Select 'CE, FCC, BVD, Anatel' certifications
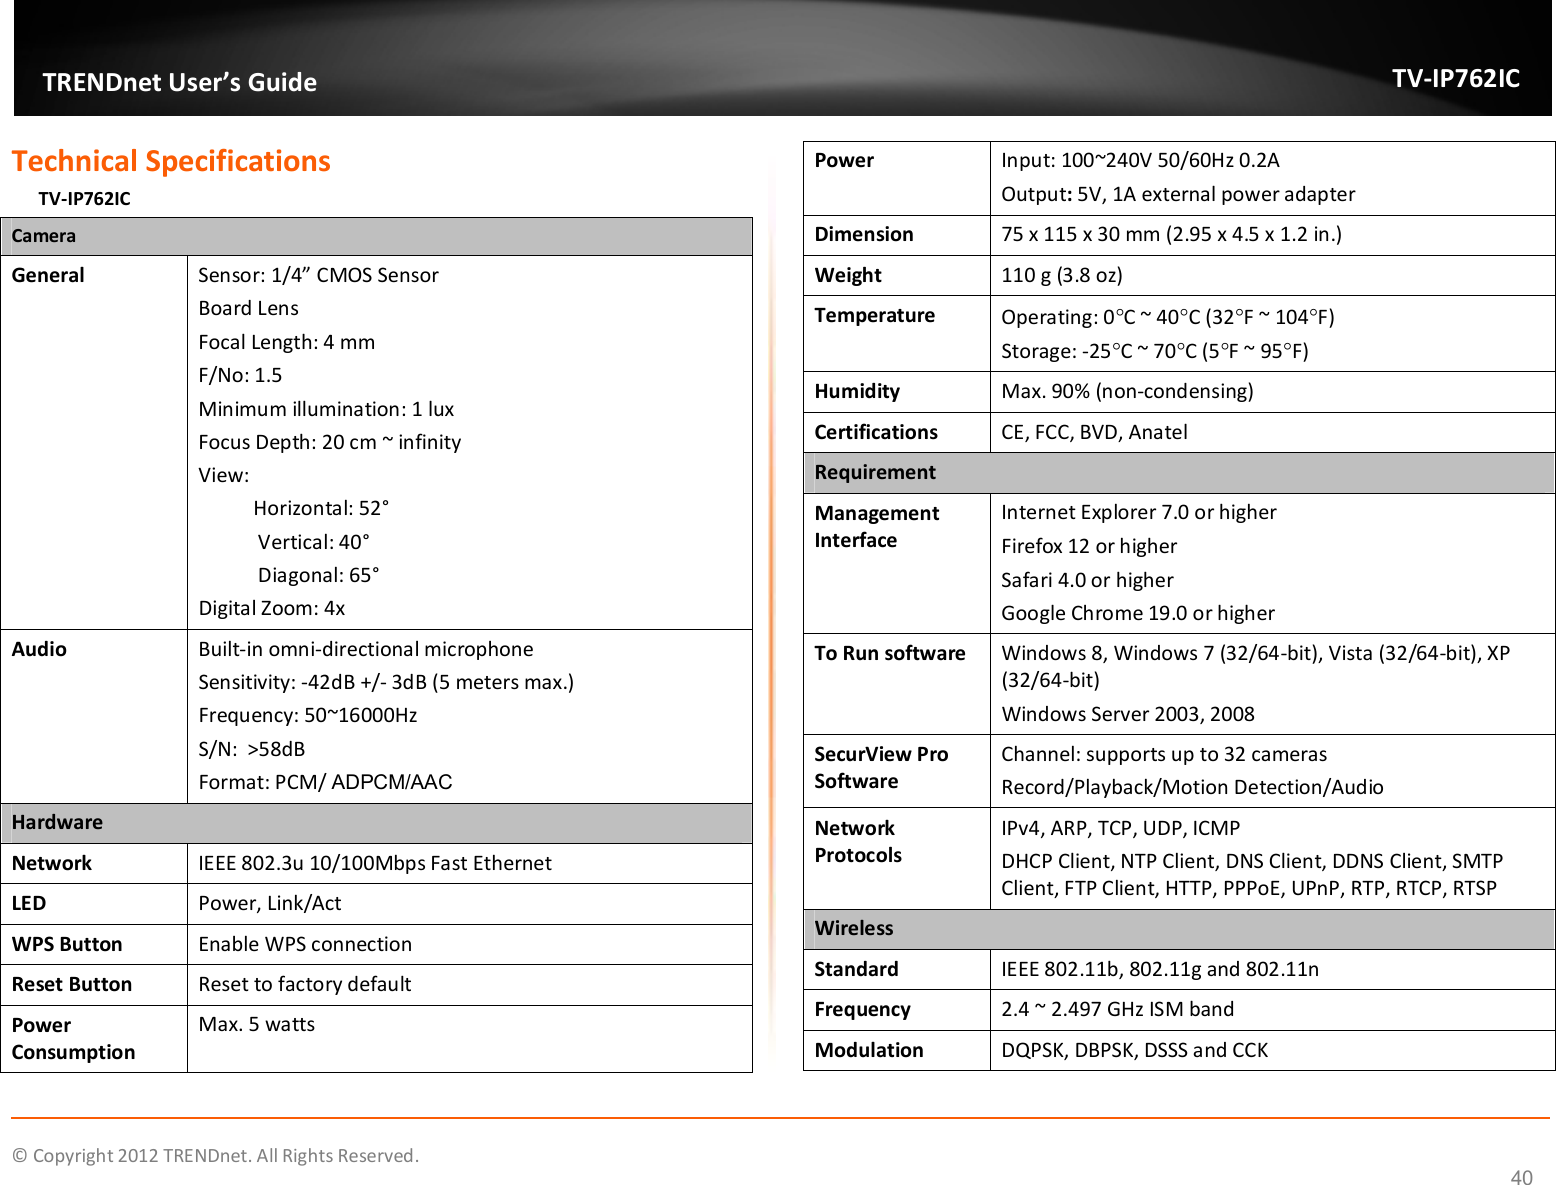Screen dimensions: 1556x1185 pos(1095,432)
